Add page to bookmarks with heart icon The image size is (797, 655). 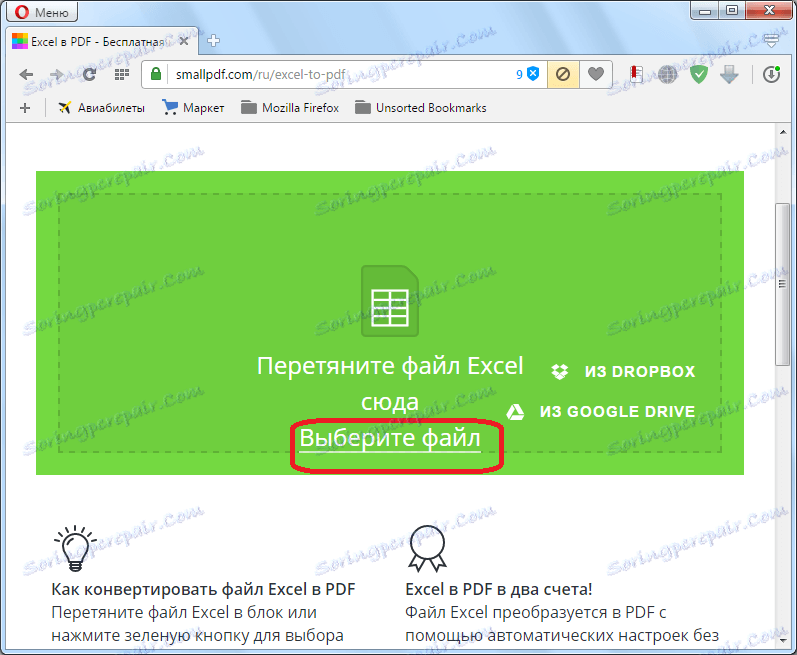click(596, 75)
